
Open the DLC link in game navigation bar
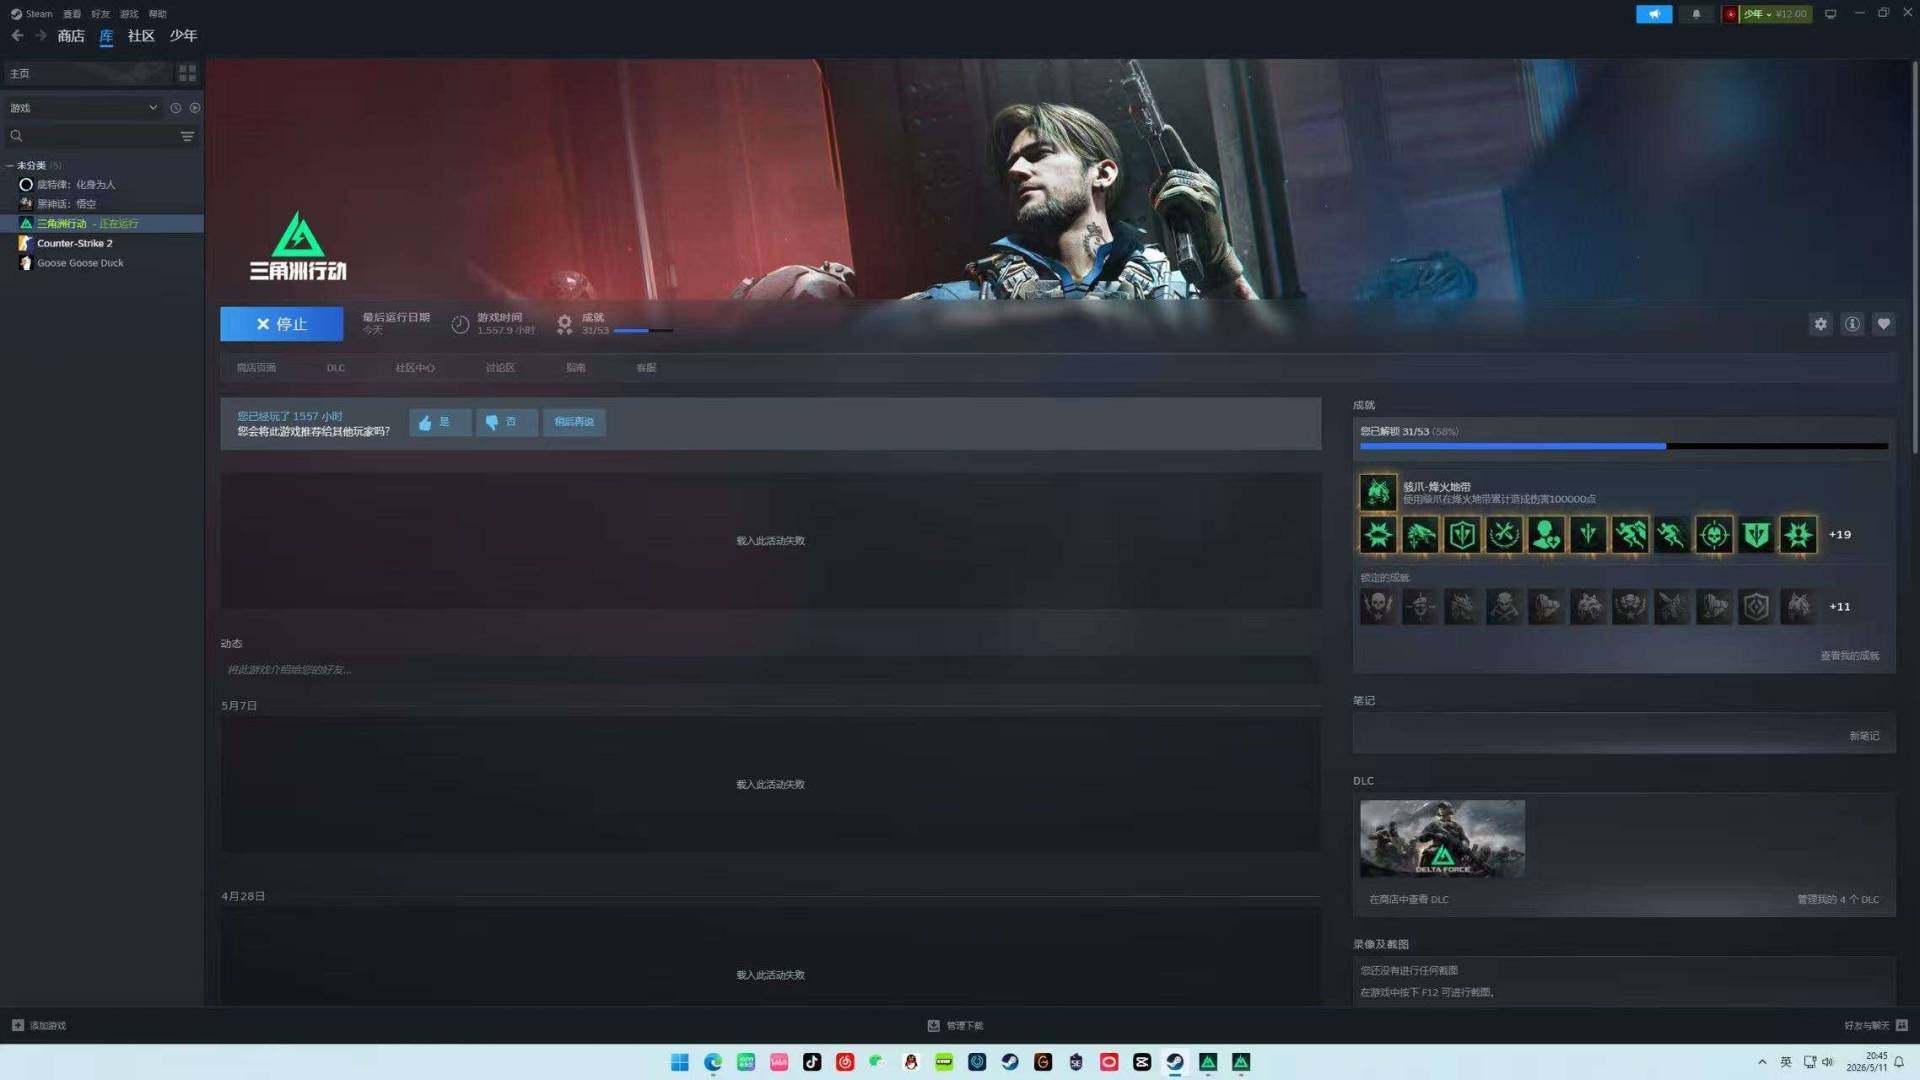click(336, 368)
